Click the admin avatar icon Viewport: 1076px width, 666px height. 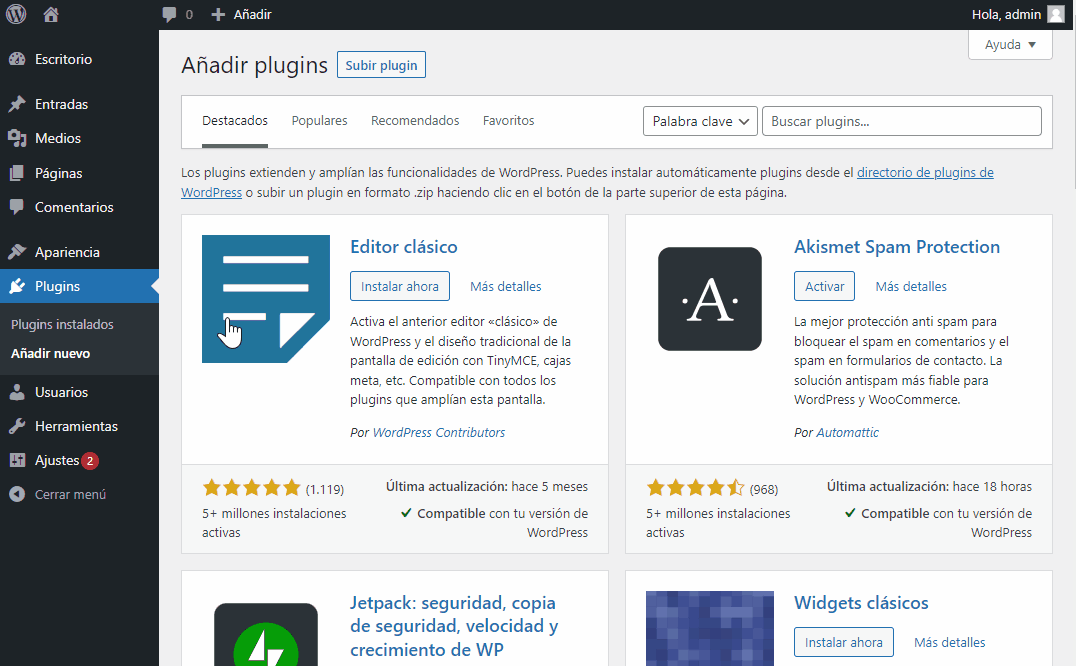pos(1055,14)
